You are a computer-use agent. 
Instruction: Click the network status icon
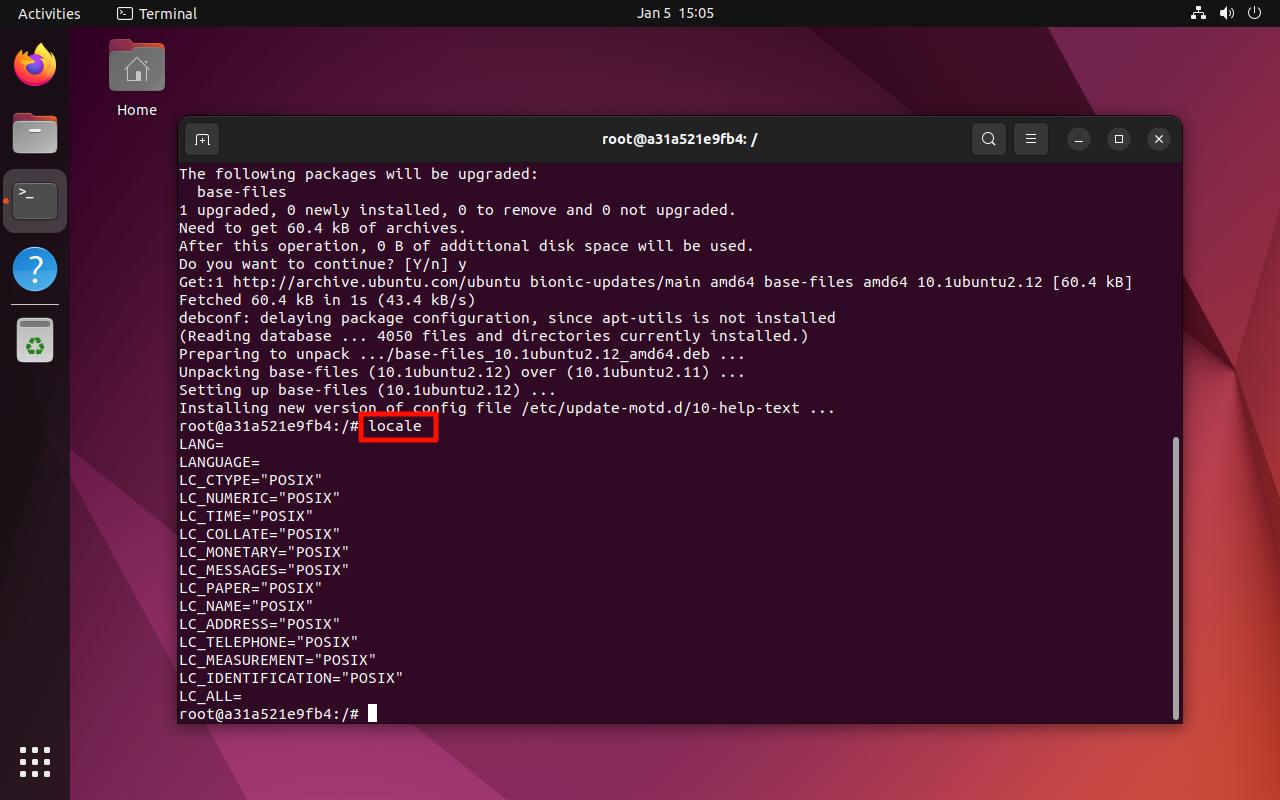pyautogui.click(x=1198, y=14)
